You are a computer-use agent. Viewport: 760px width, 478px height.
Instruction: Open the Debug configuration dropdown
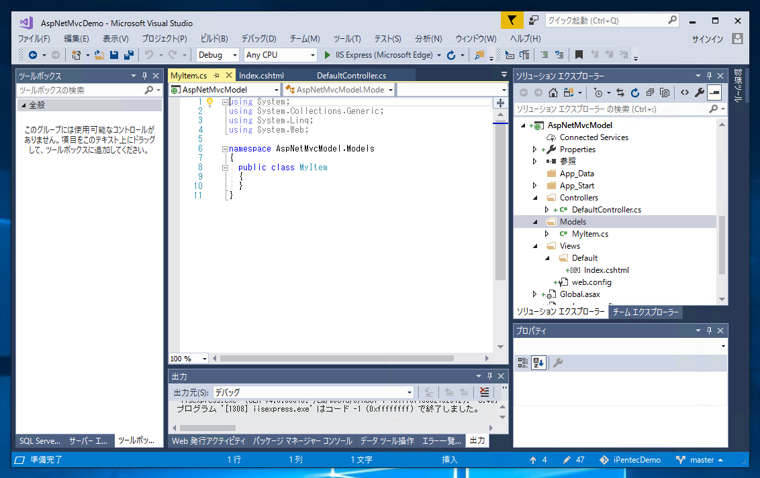[x=235, y=55]
